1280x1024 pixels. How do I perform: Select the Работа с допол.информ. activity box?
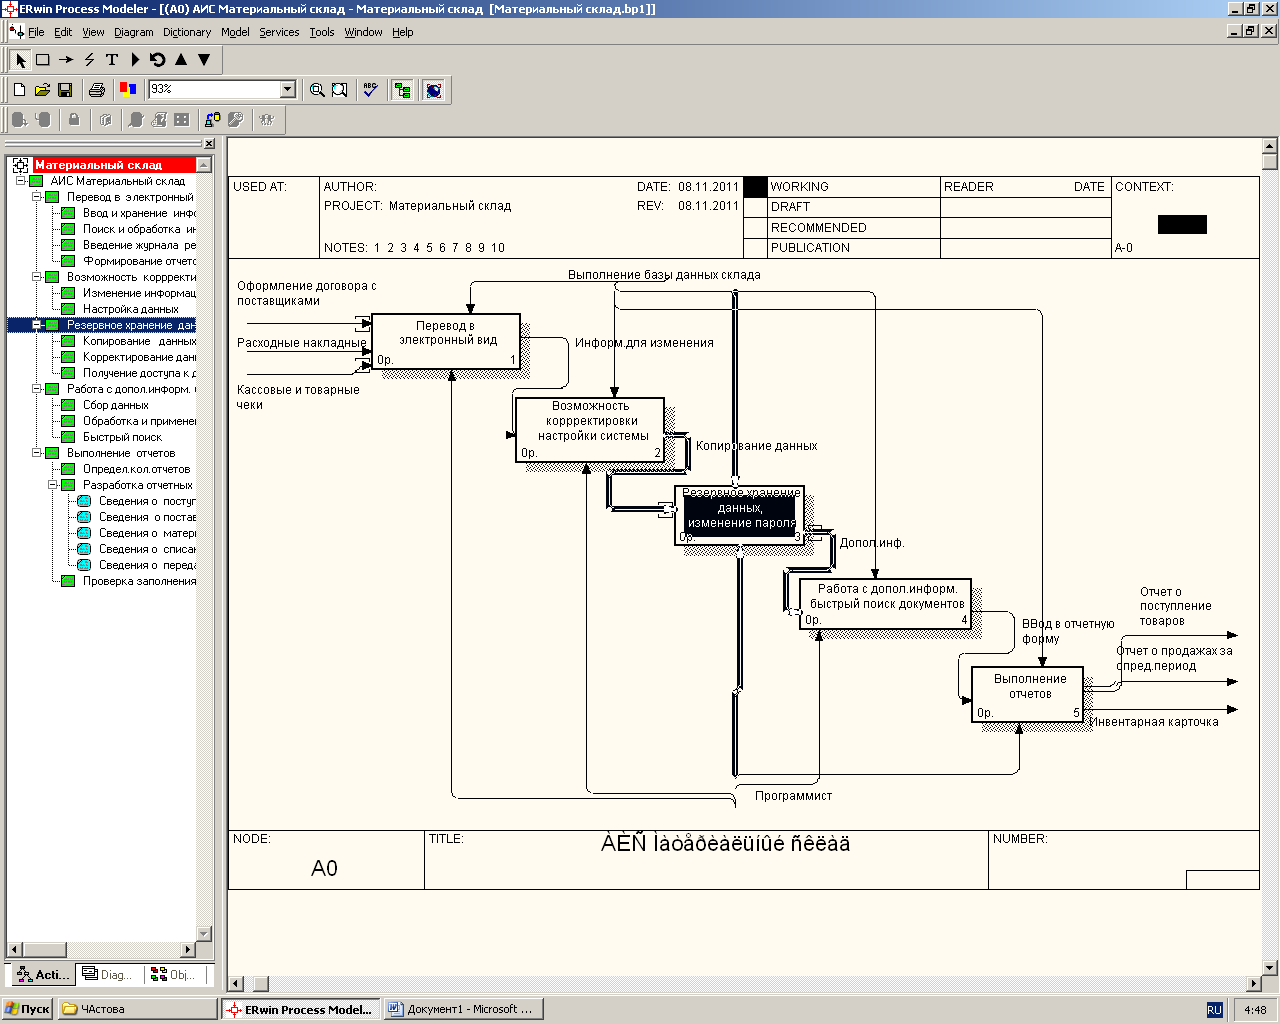tap(886, 604)
